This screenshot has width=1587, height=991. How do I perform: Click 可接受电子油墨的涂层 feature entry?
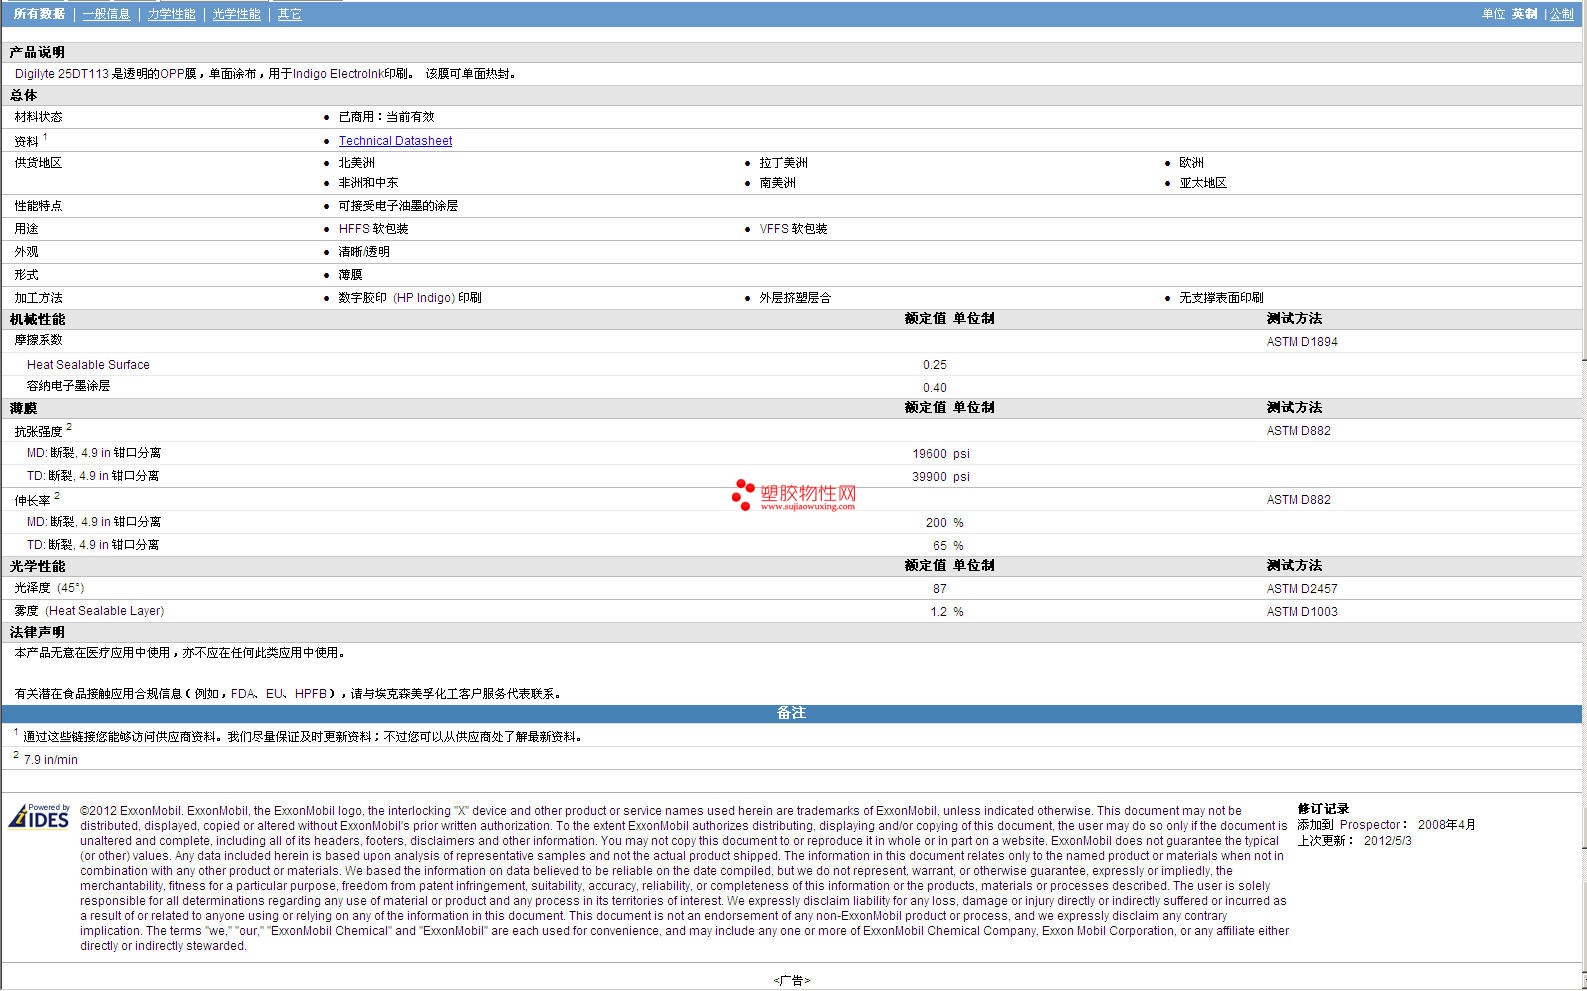coord(398,206)
